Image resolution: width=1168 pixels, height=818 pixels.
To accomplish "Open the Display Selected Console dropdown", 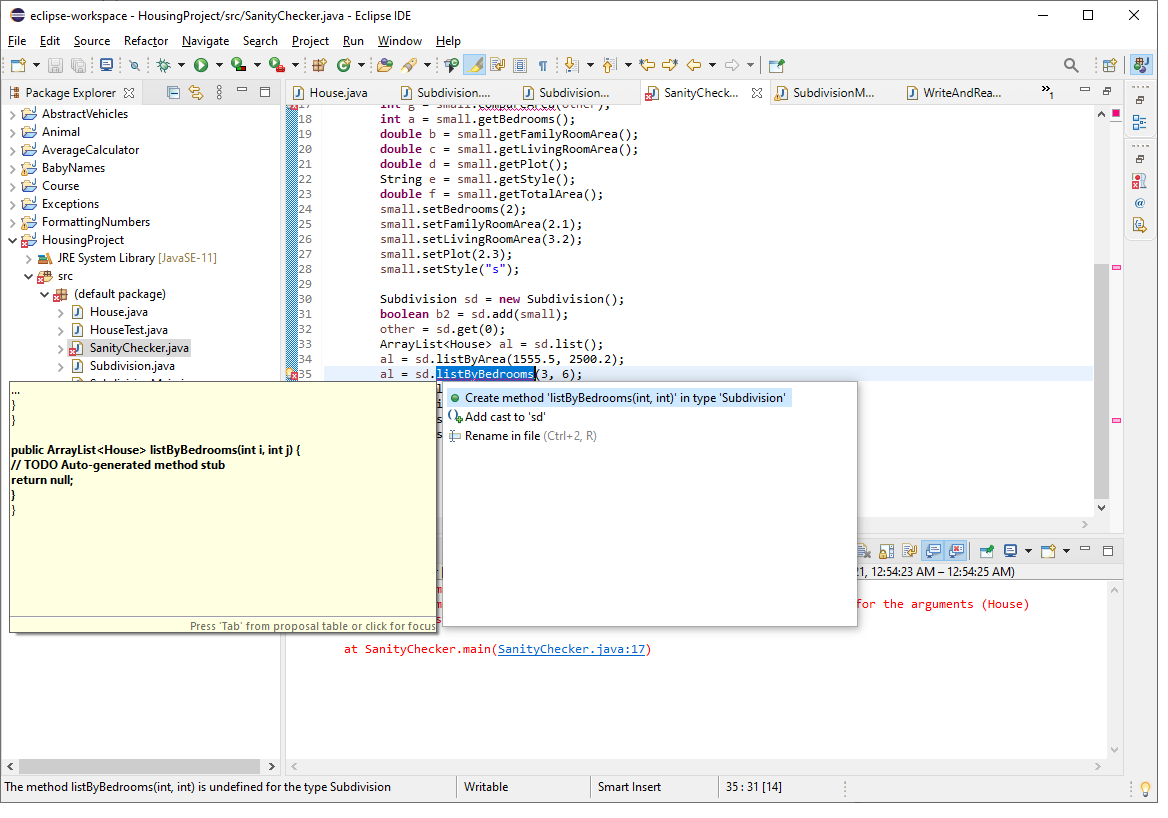I will (1028, 551).
